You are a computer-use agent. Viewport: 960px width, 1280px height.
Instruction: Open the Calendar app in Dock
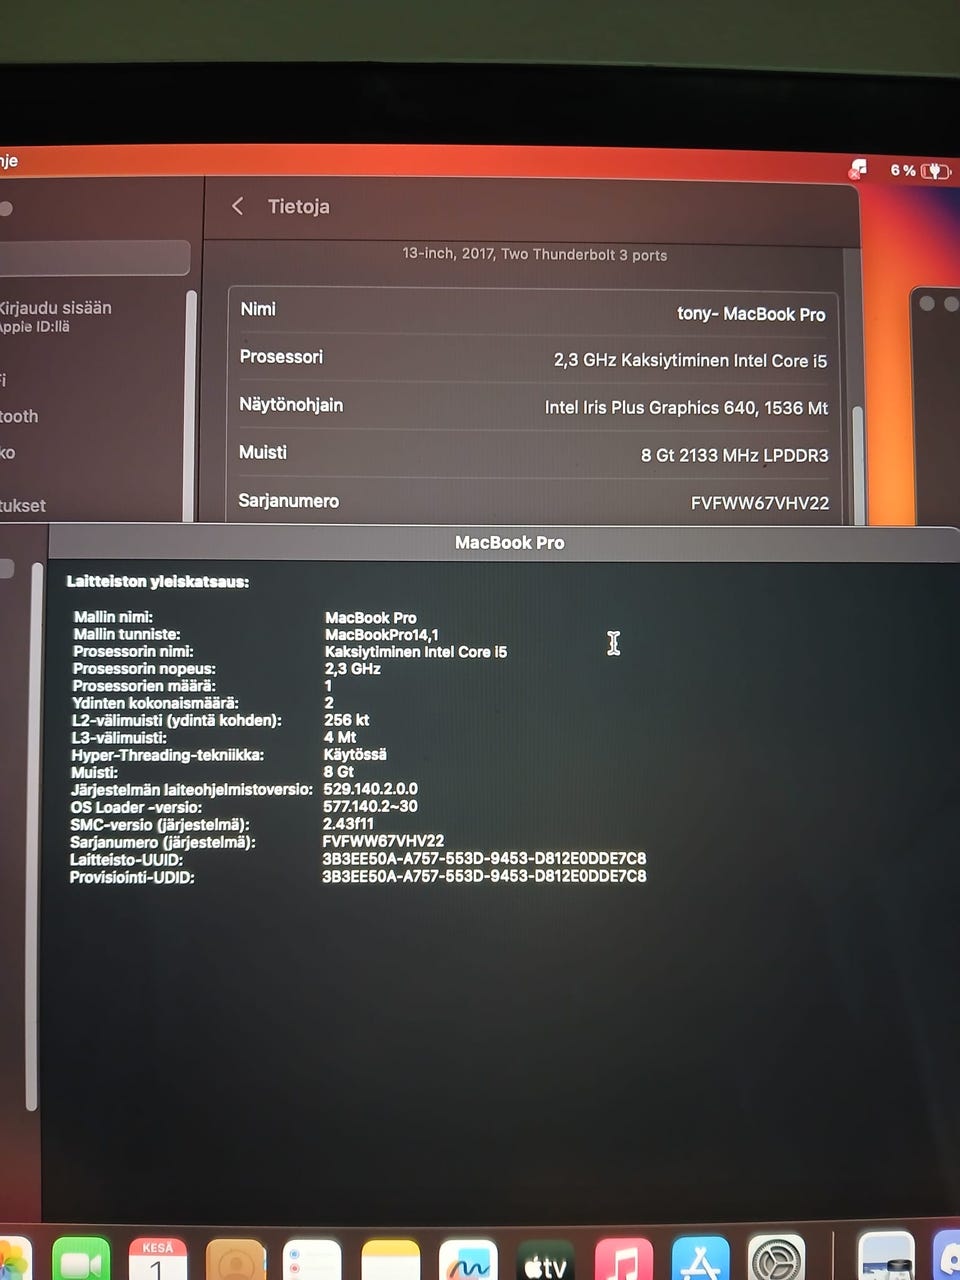(158, 1259)
